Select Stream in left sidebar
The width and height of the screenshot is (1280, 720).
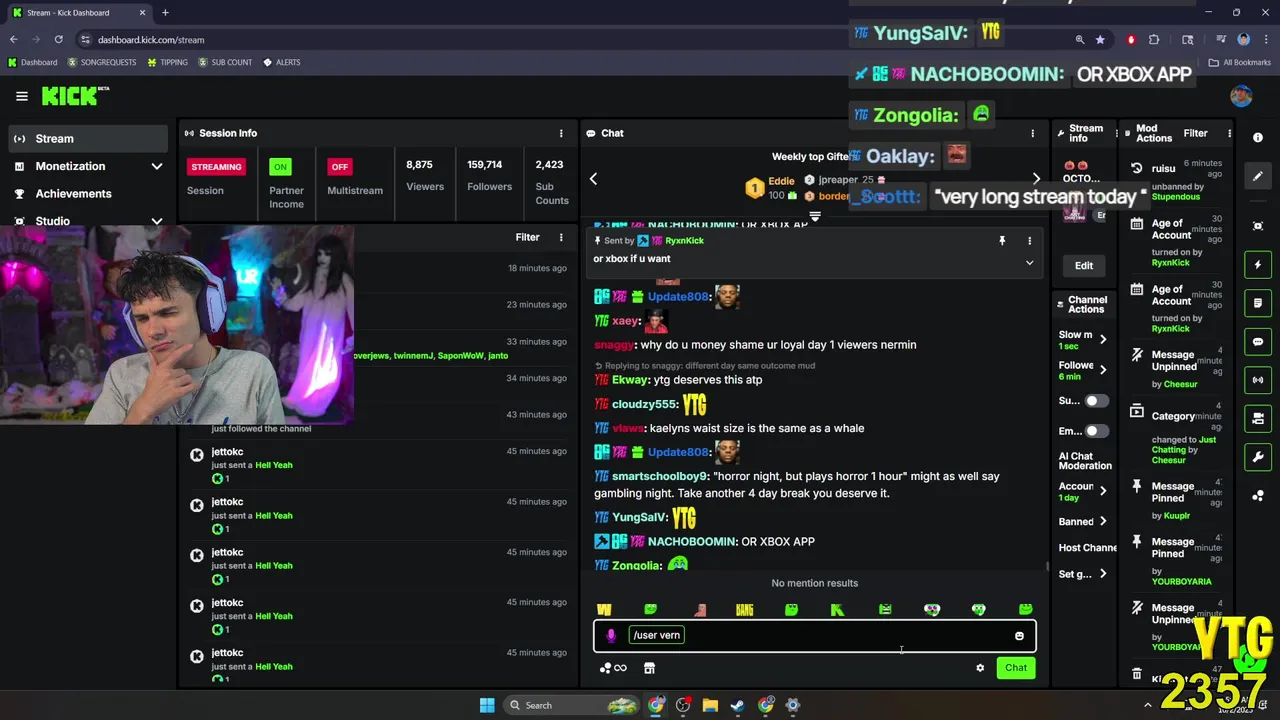click(88, 139)
